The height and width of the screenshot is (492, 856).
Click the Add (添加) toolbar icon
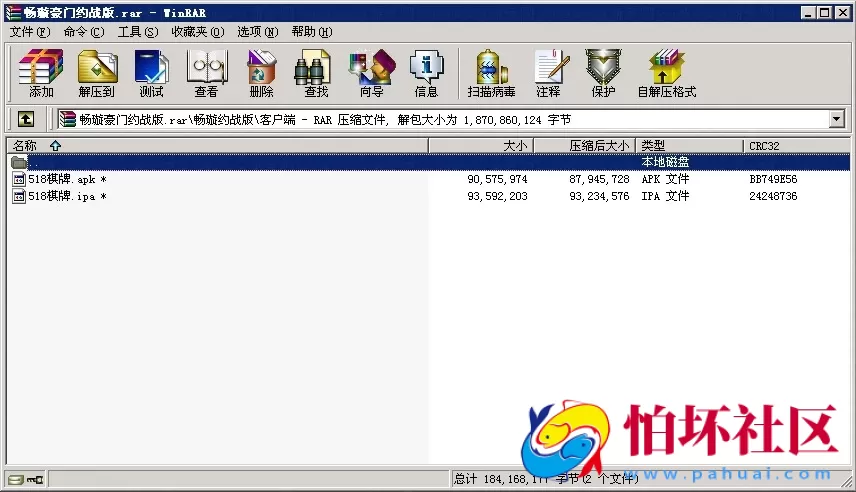tap(41, 73)
